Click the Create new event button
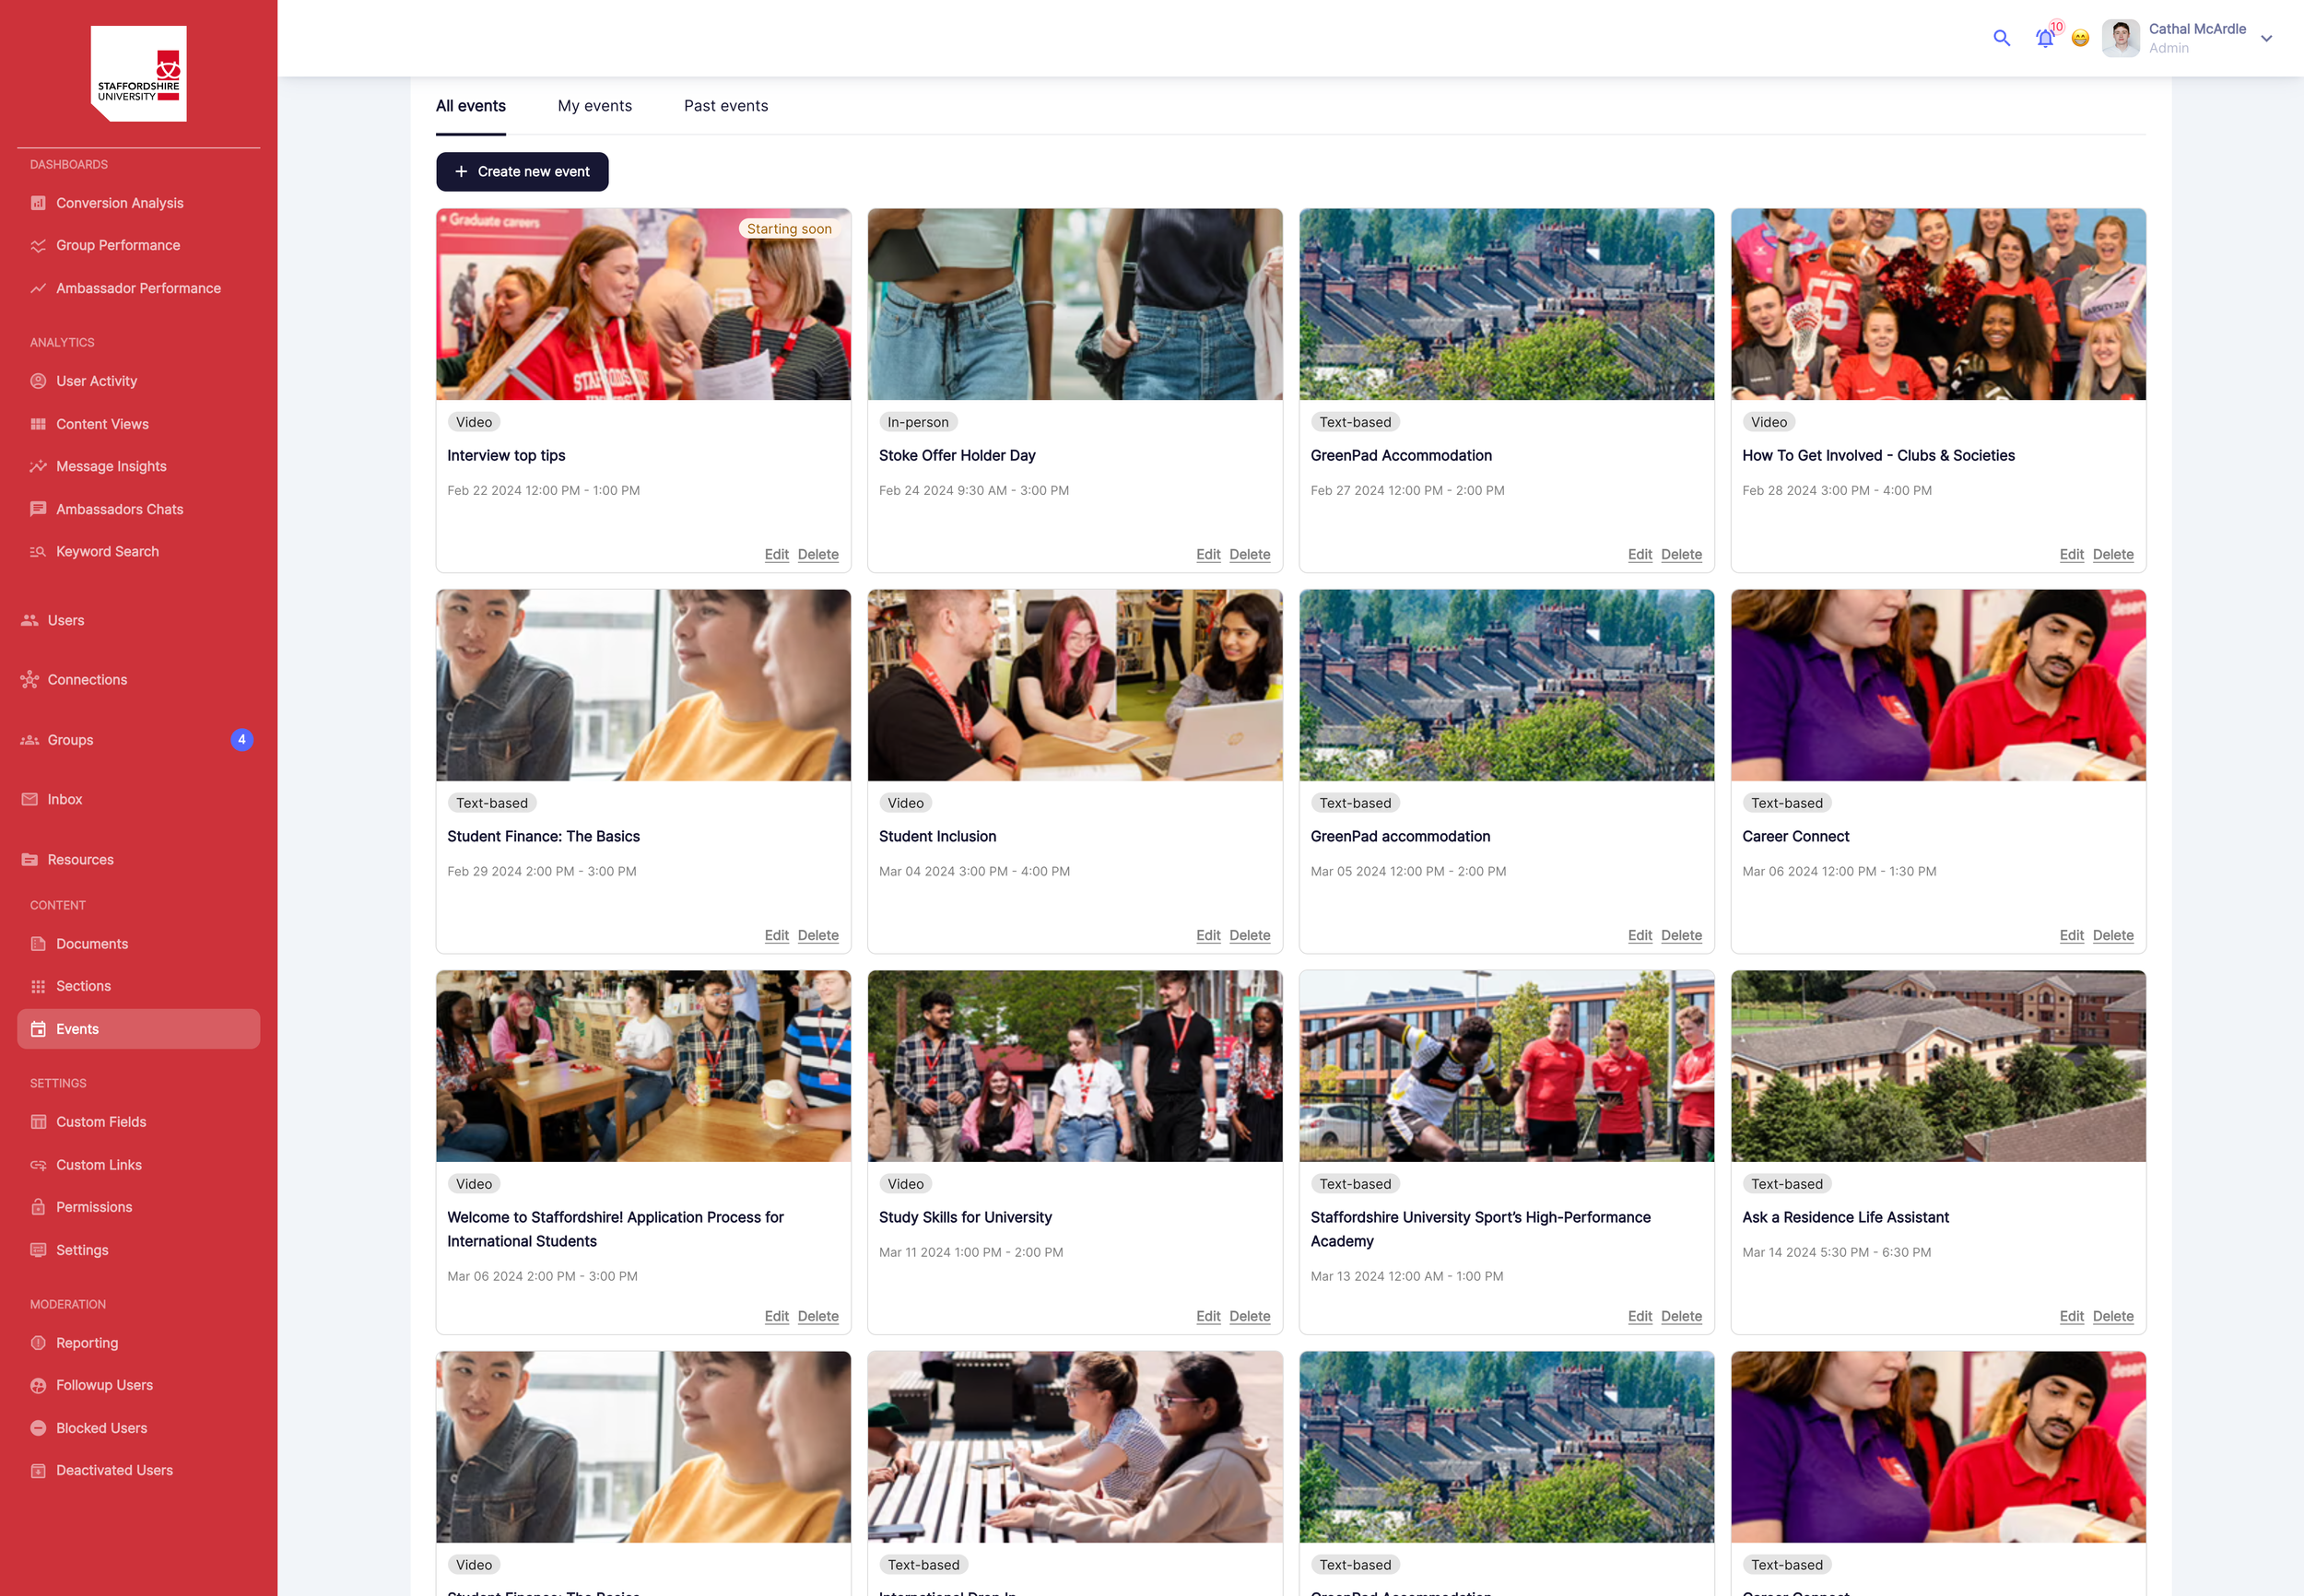This screenshot has width=2304, height=1596. [522, 172]
